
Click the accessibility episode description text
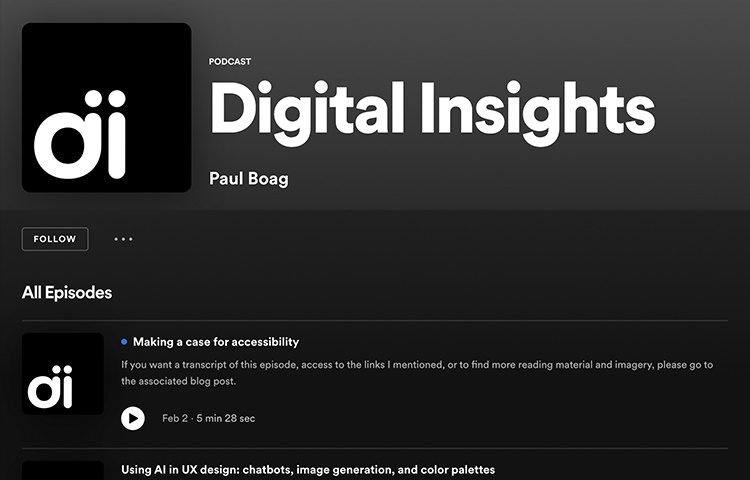417,373
